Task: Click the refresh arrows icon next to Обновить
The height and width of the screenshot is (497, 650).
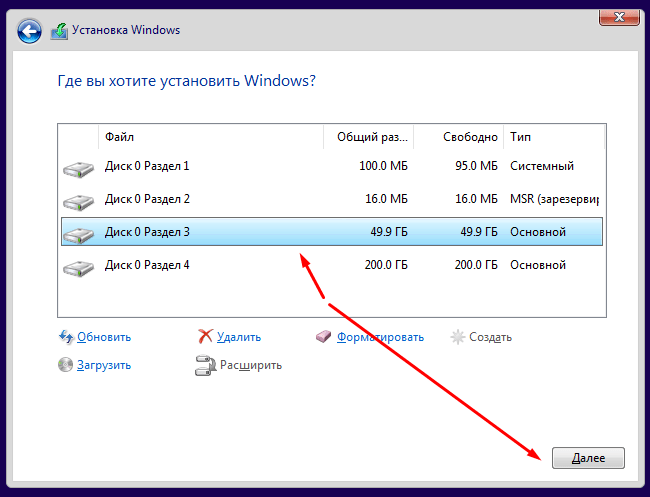Action: (66, 337)
